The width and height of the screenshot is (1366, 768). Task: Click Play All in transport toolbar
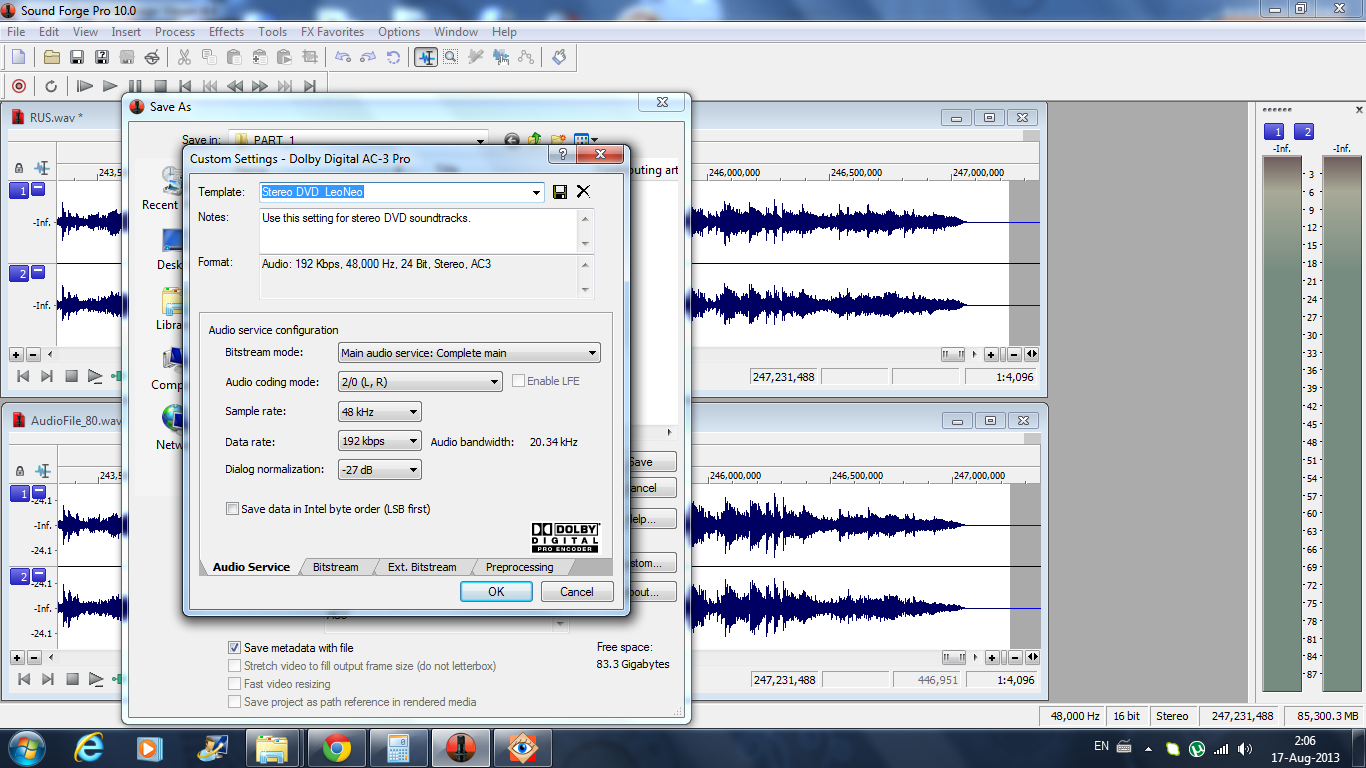pos(85,86)
